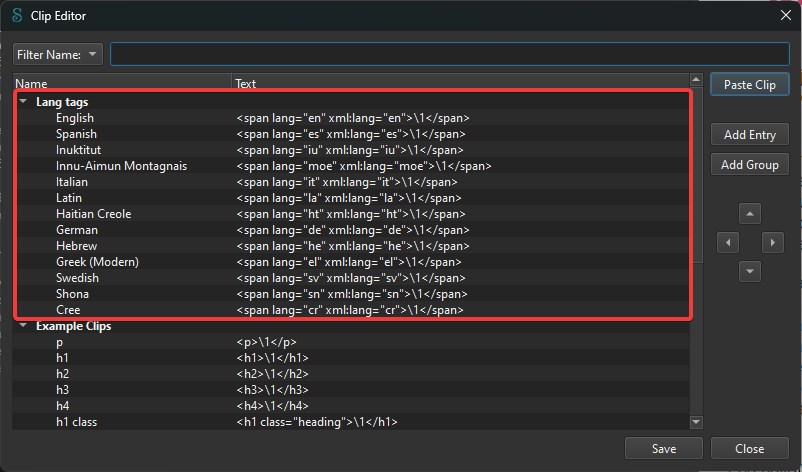Close the Clip Editor dialog with X
Viewport: 802px width, 472px height.
(786, 15)
